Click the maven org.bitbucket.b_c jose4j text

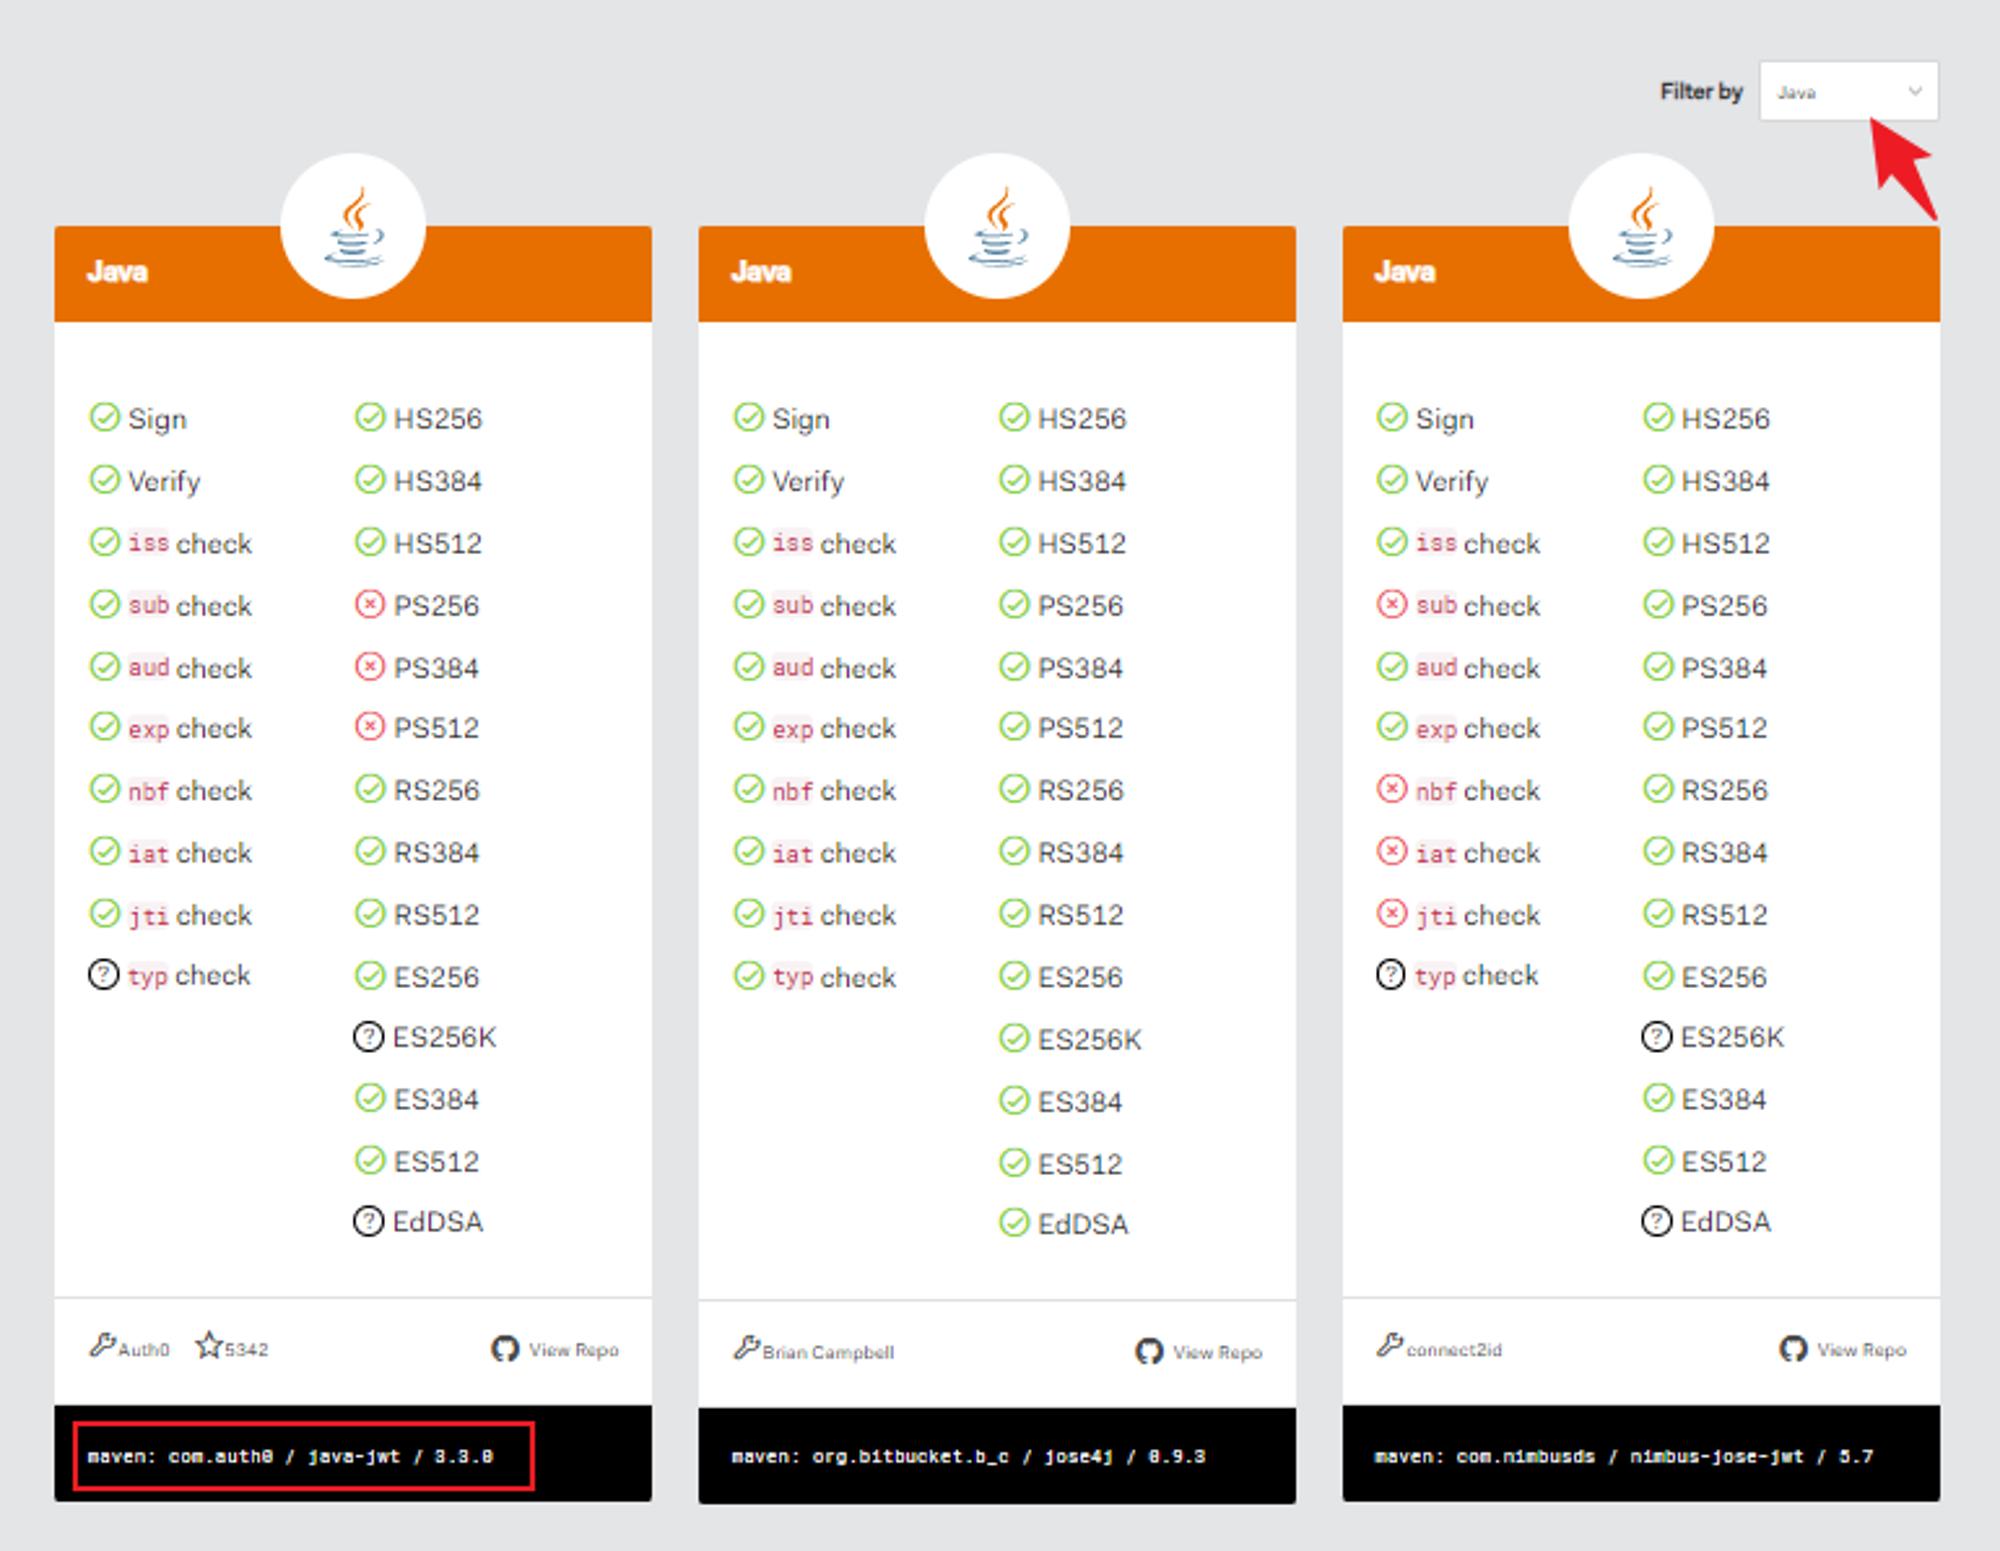[968, 1456]
